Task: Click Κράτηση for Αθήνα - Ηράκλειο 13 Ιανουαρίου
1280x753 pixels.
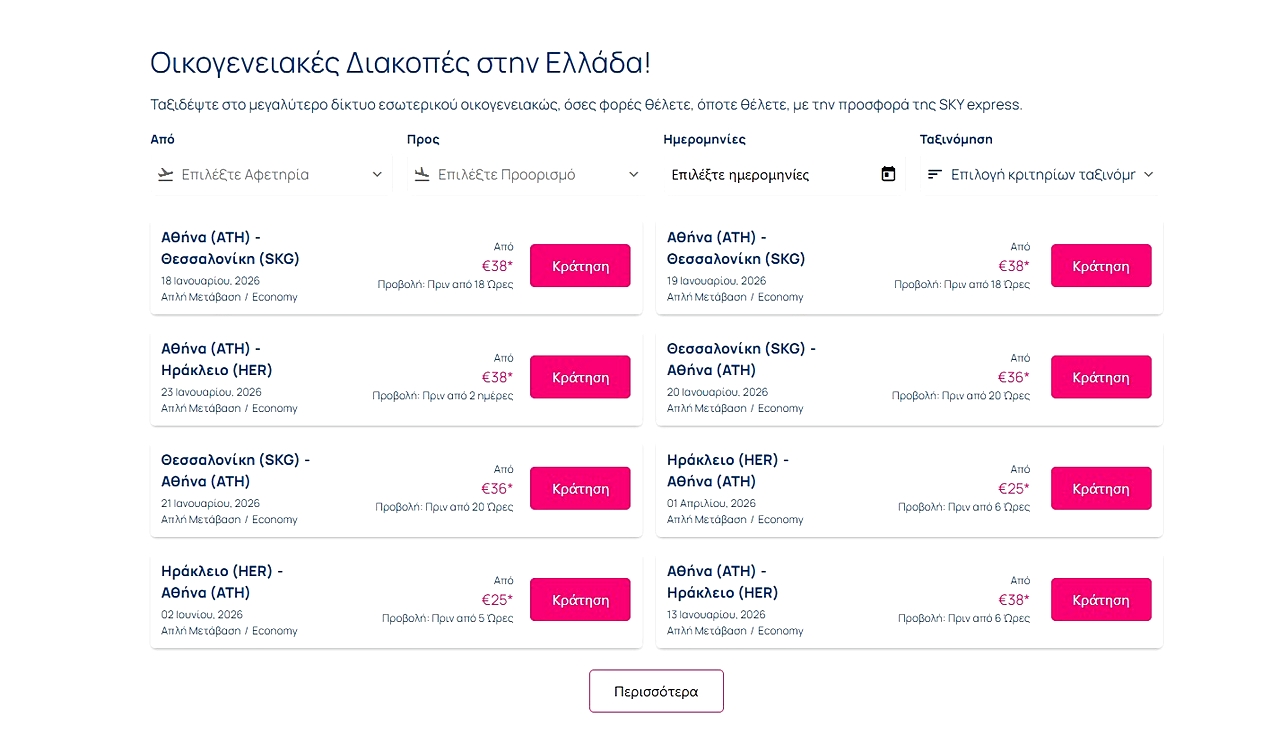Action: coord(1100,600)
